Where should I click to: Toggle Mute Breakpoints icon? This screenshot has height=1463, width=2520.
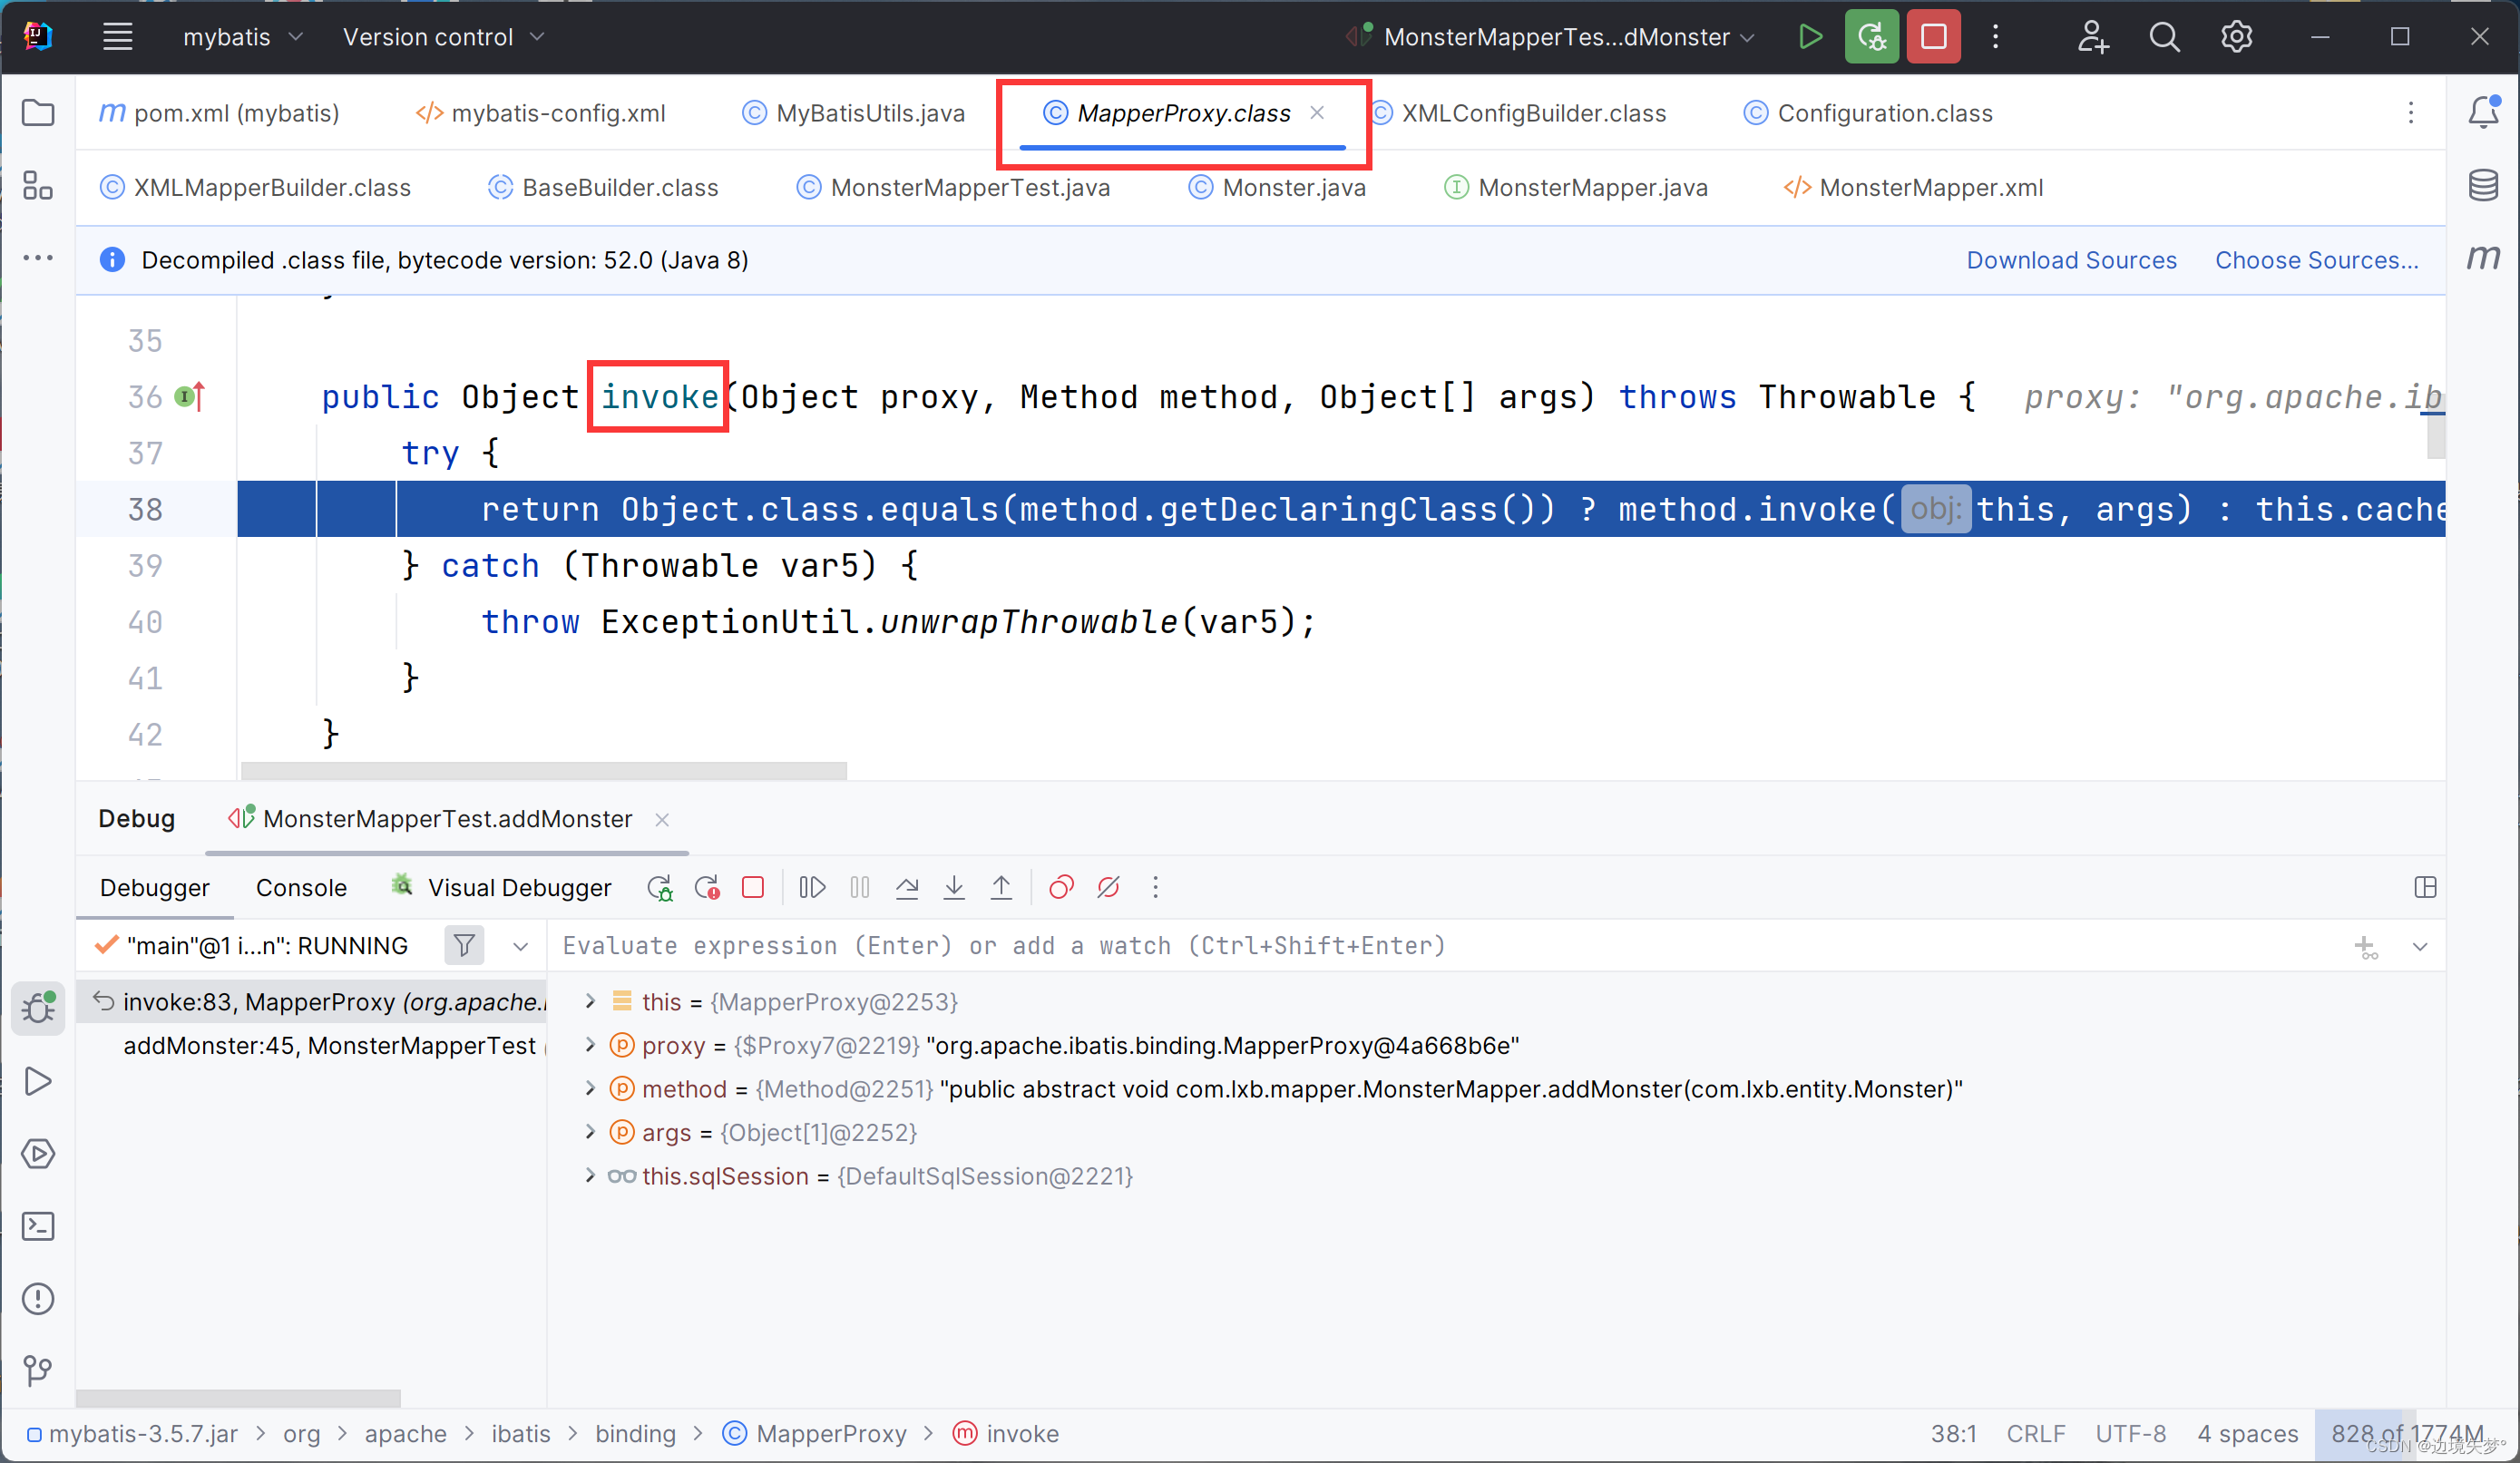[x=1108, y=887]
